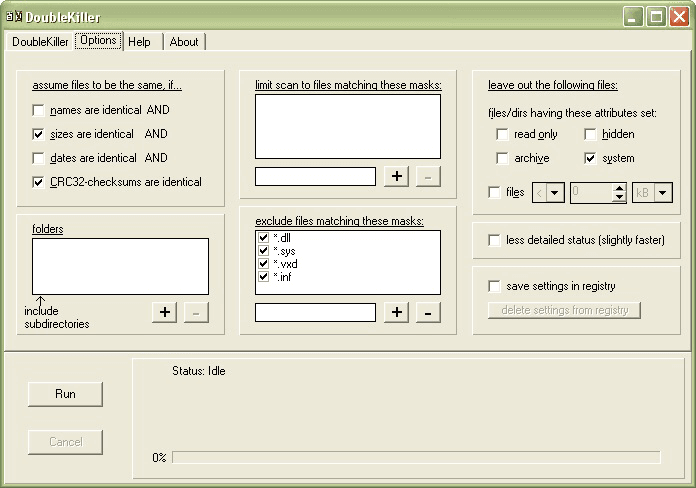Click the DoubleKiller title bar icon
696x488 pixels.
point(14,17)
